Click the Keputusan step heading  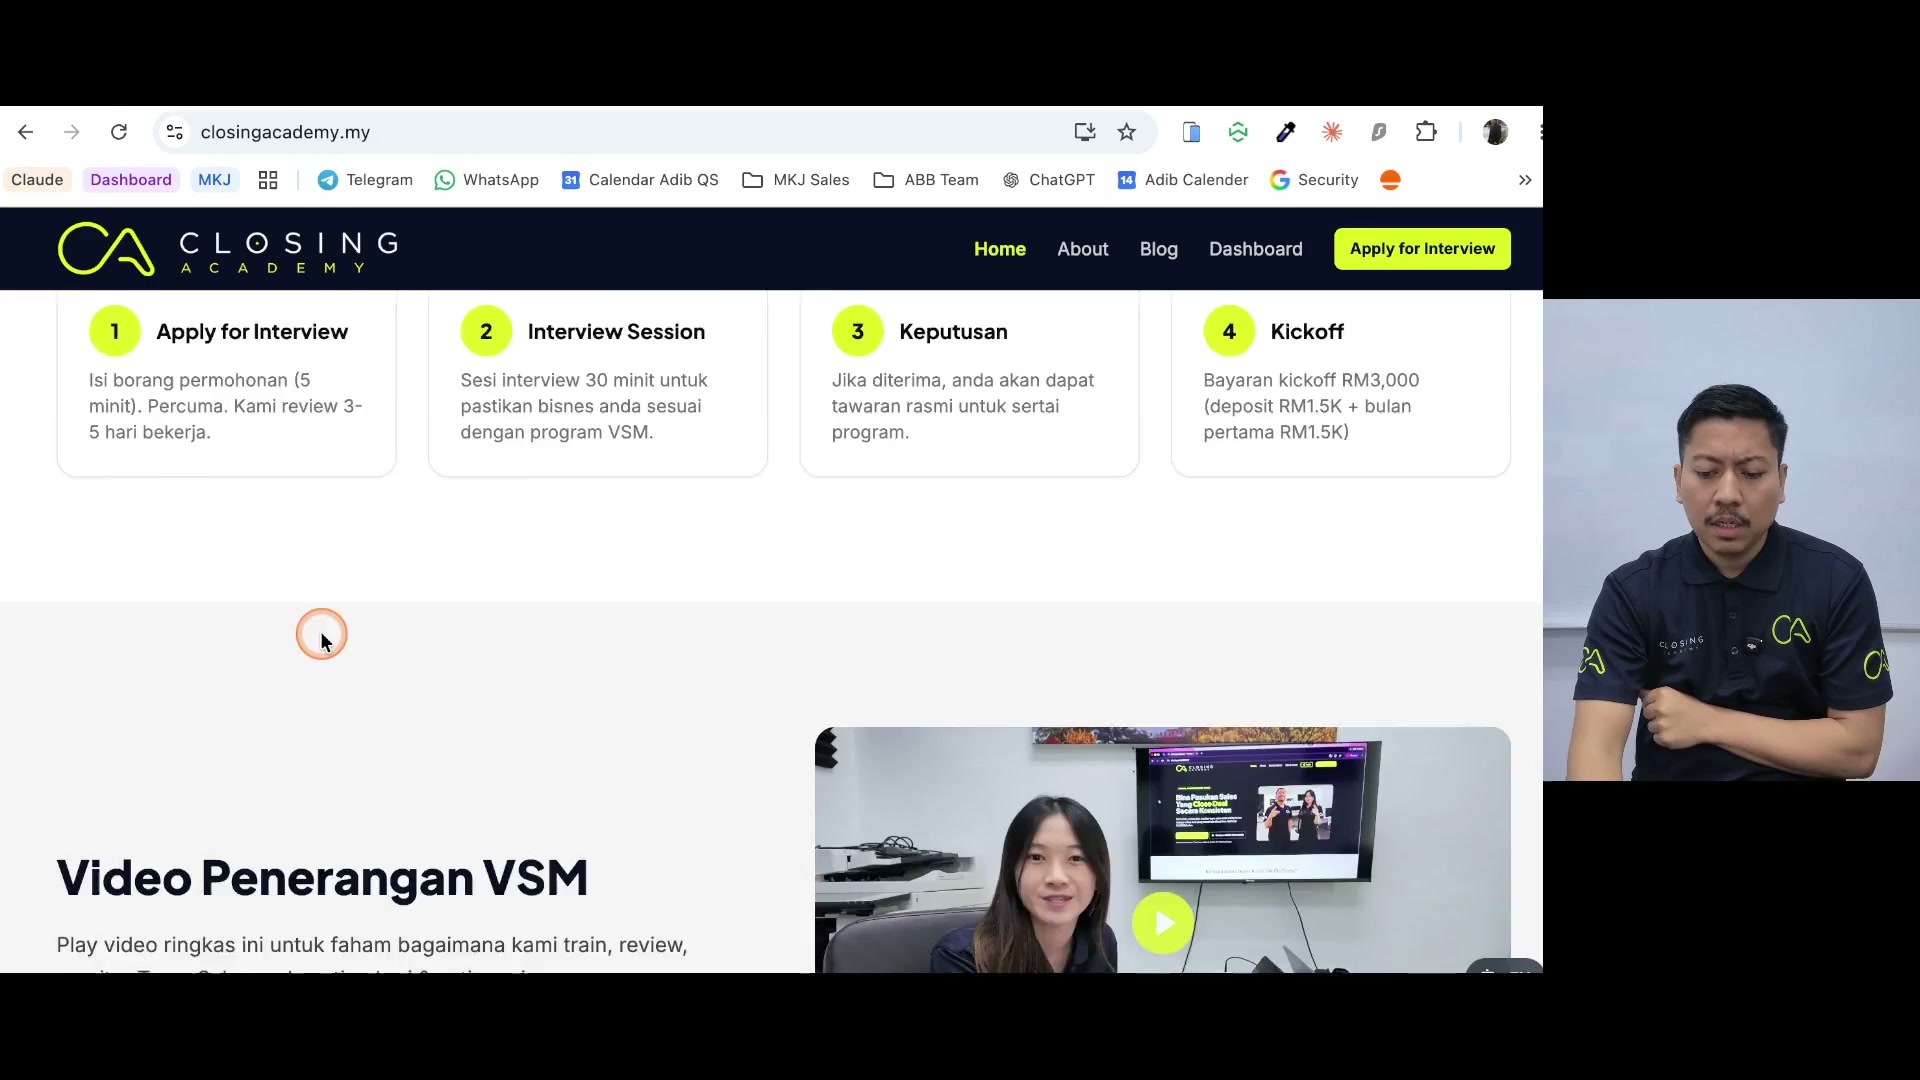point(953,332)
